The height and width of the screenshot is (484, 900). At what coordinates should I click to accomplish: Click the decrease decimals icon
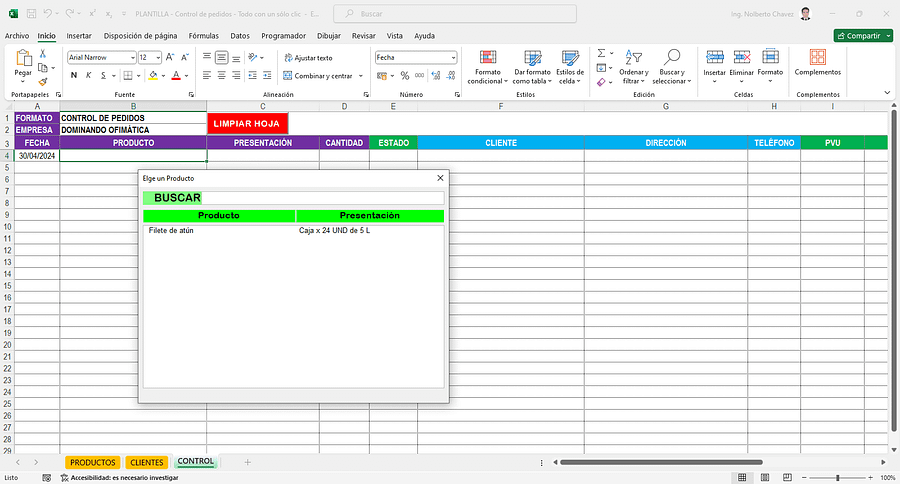(x=451, y=75)
